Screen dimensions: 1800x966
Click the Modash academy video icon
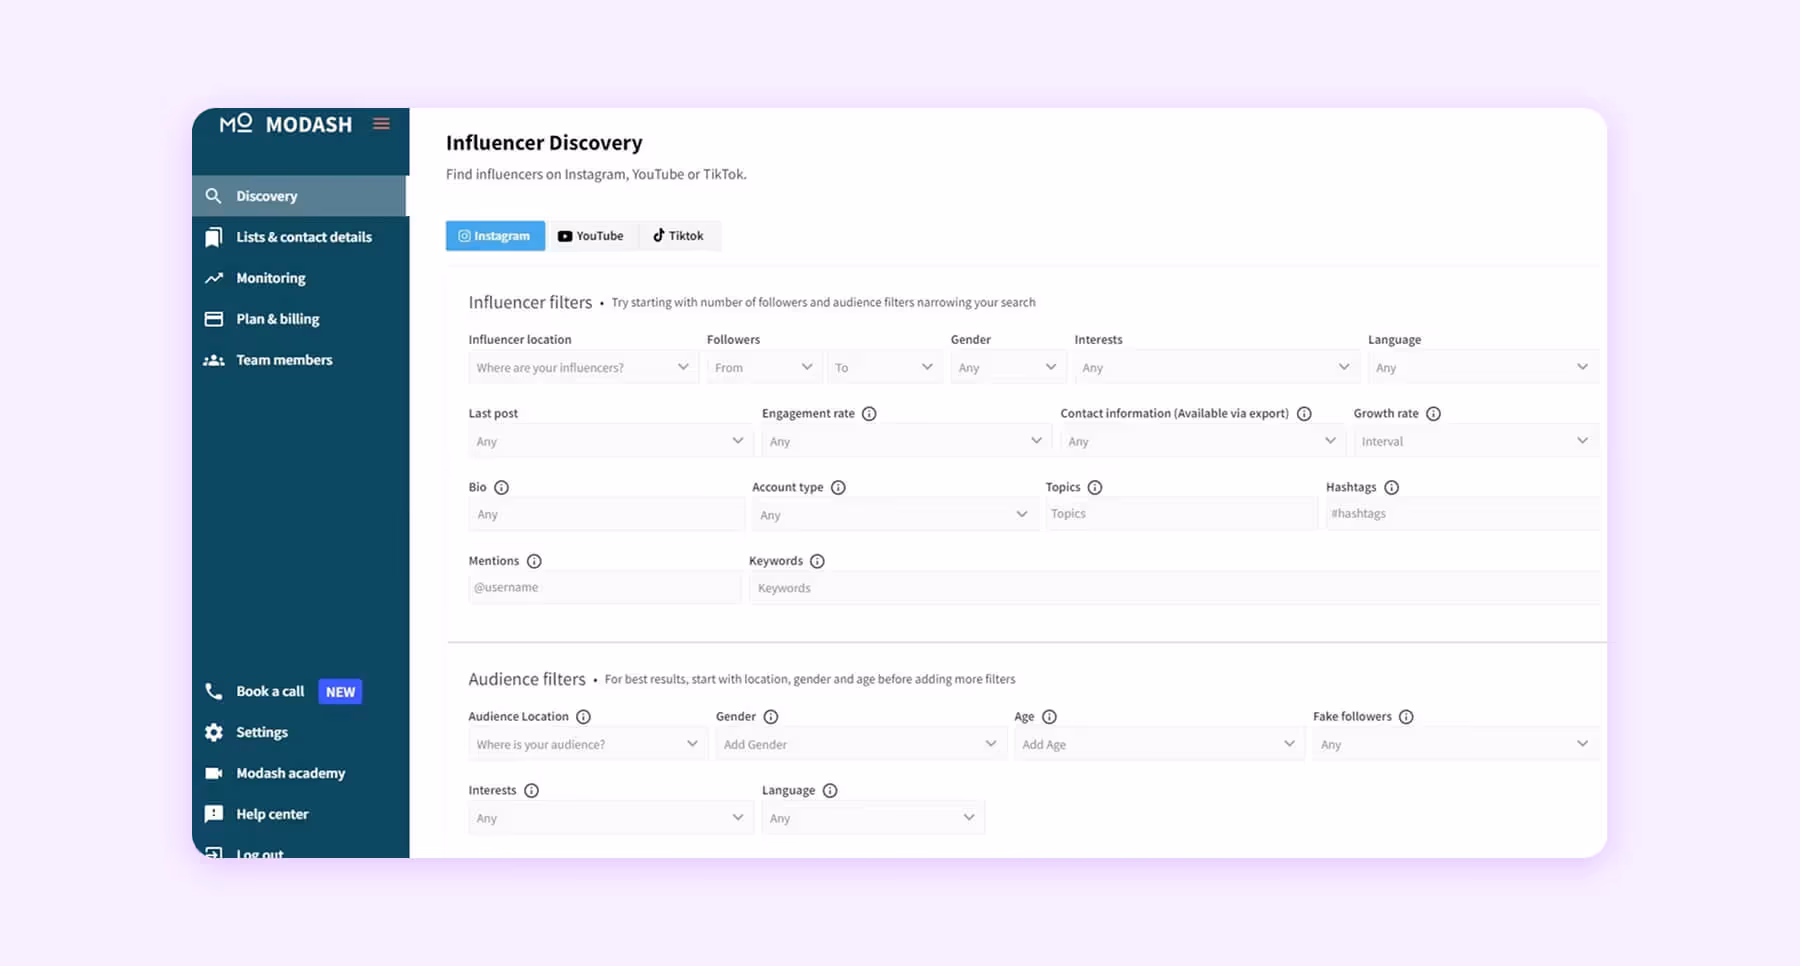coord(213,772)
